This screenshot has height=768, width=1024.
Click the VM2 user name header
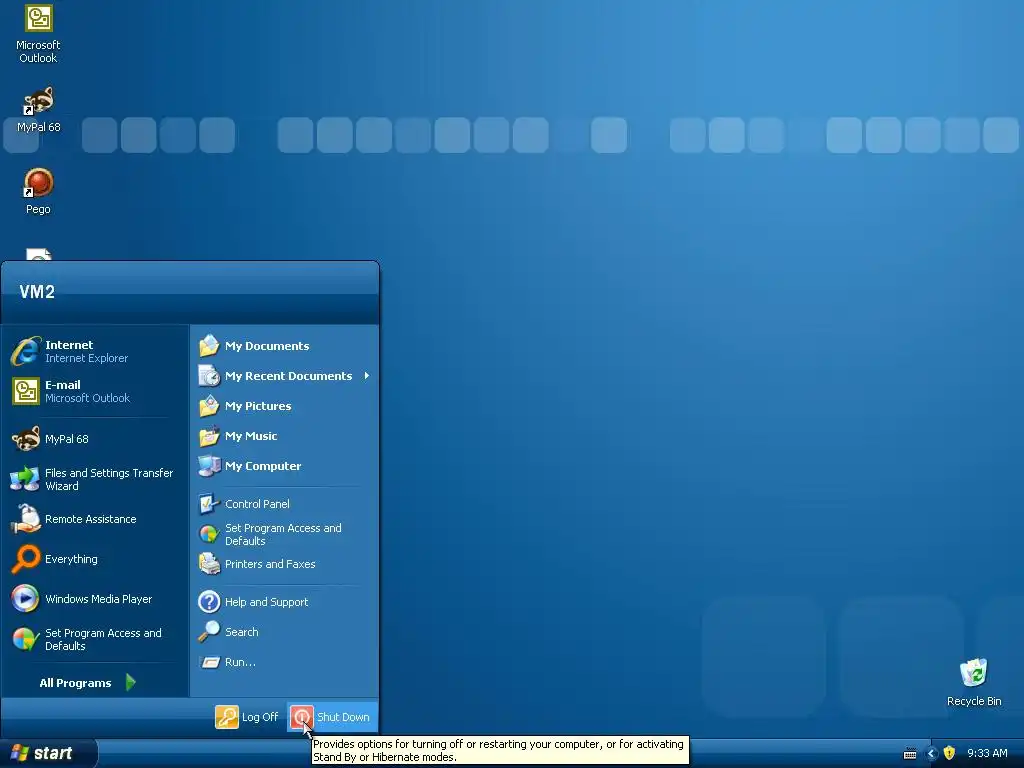click(x=37, y=291)
